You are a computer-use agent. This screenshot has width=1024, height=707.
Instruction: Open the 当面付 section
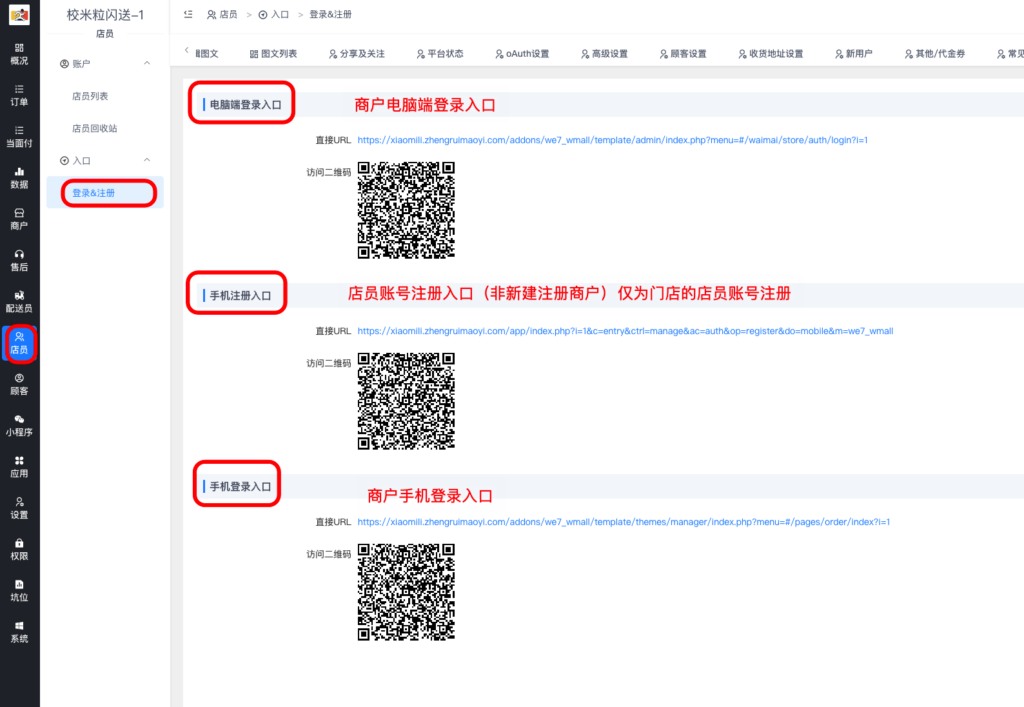19,138
